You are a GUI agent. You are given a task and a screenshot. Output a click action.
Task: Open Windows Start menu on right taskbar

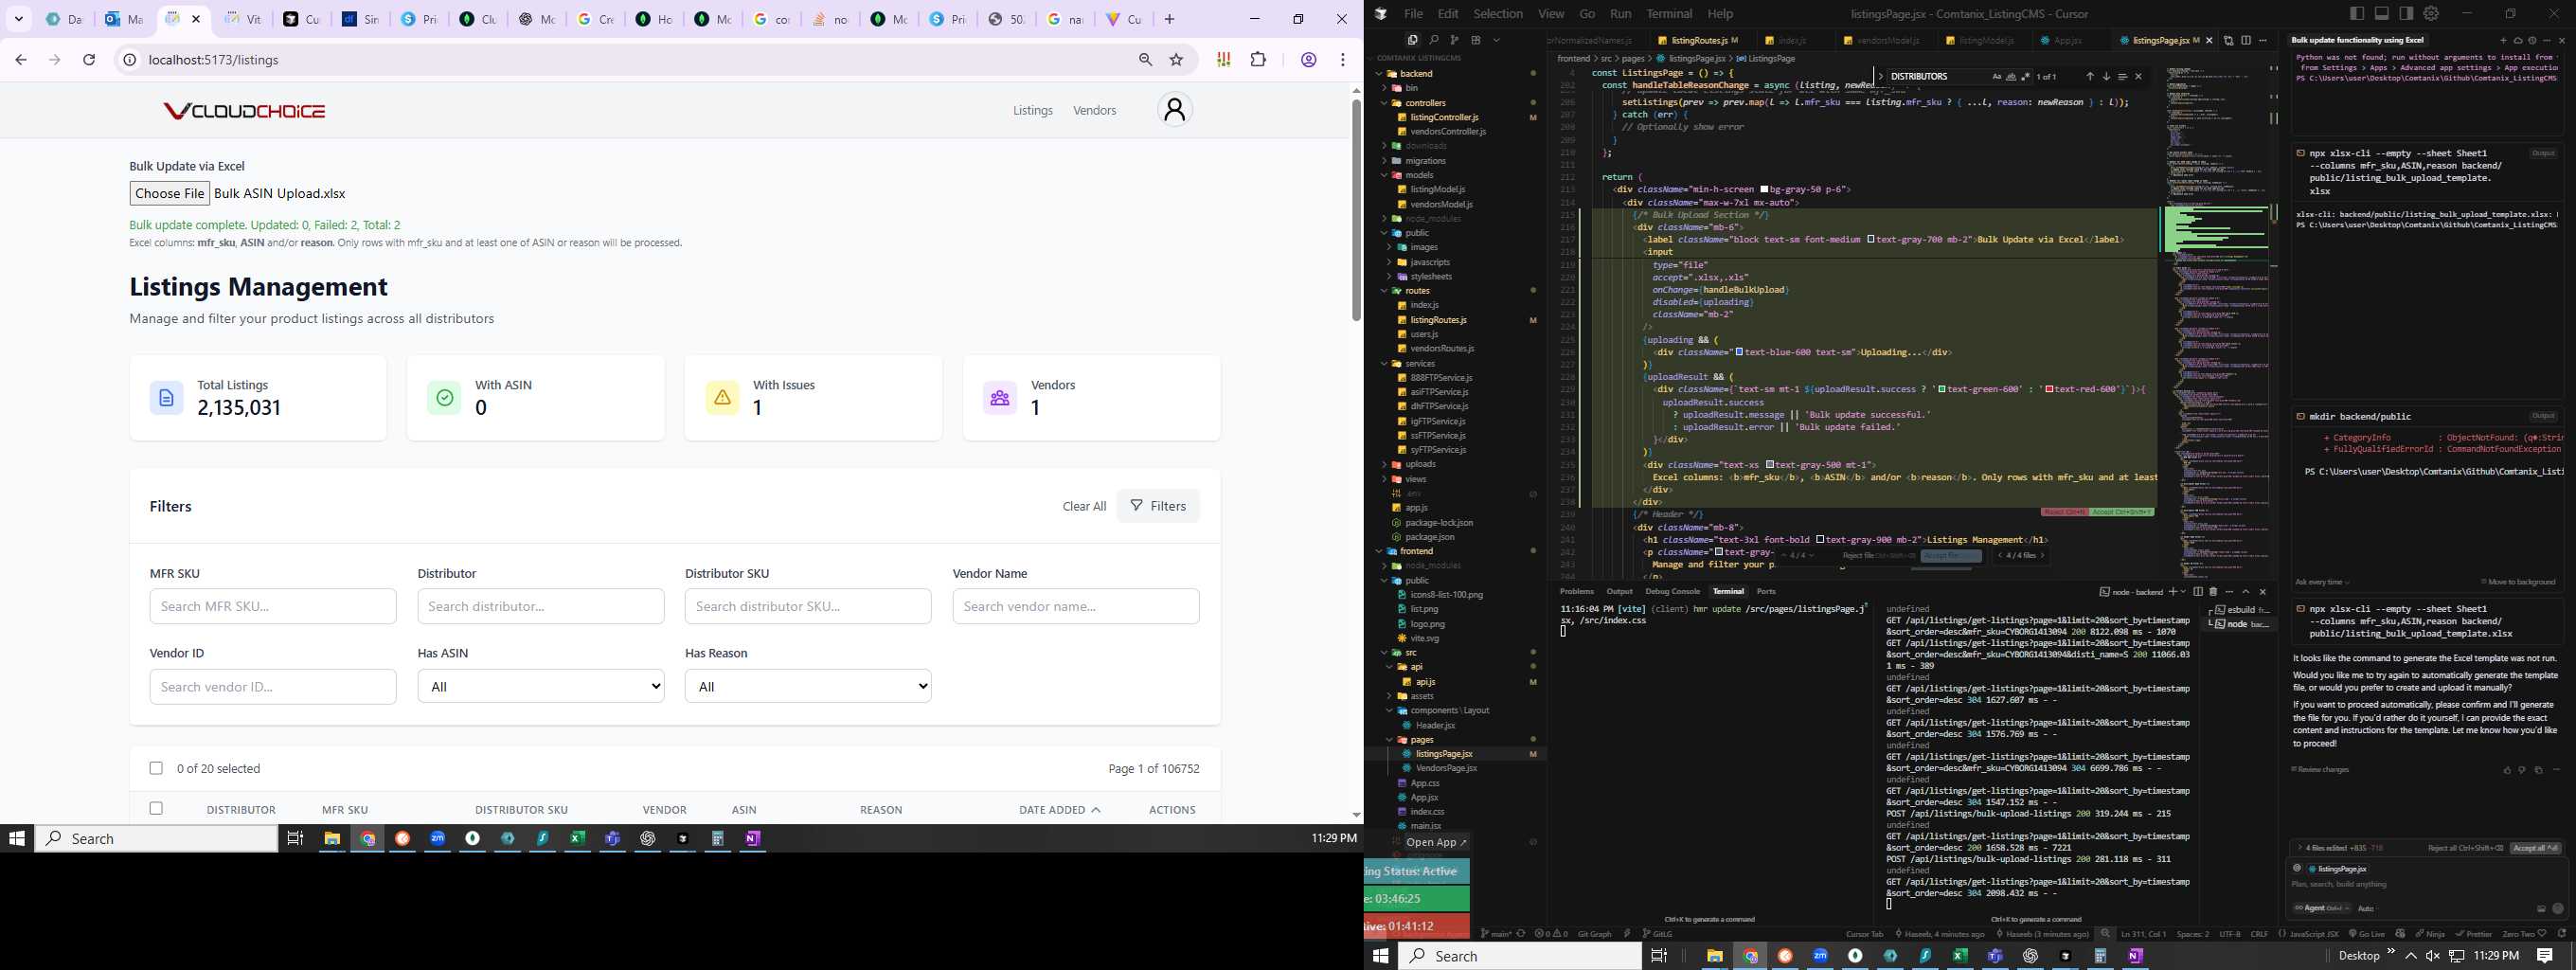pyautogui.click(x=1381, y=956)
